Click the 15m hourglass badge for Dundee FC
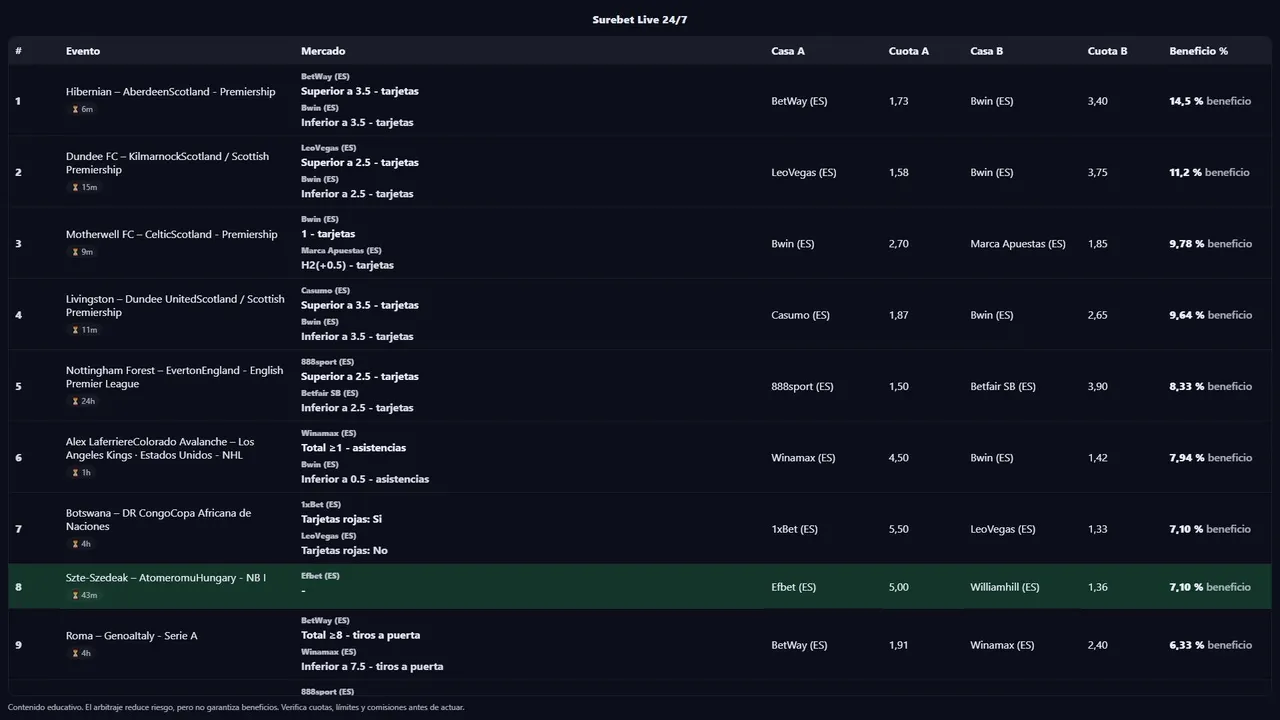 click(84, 187)
